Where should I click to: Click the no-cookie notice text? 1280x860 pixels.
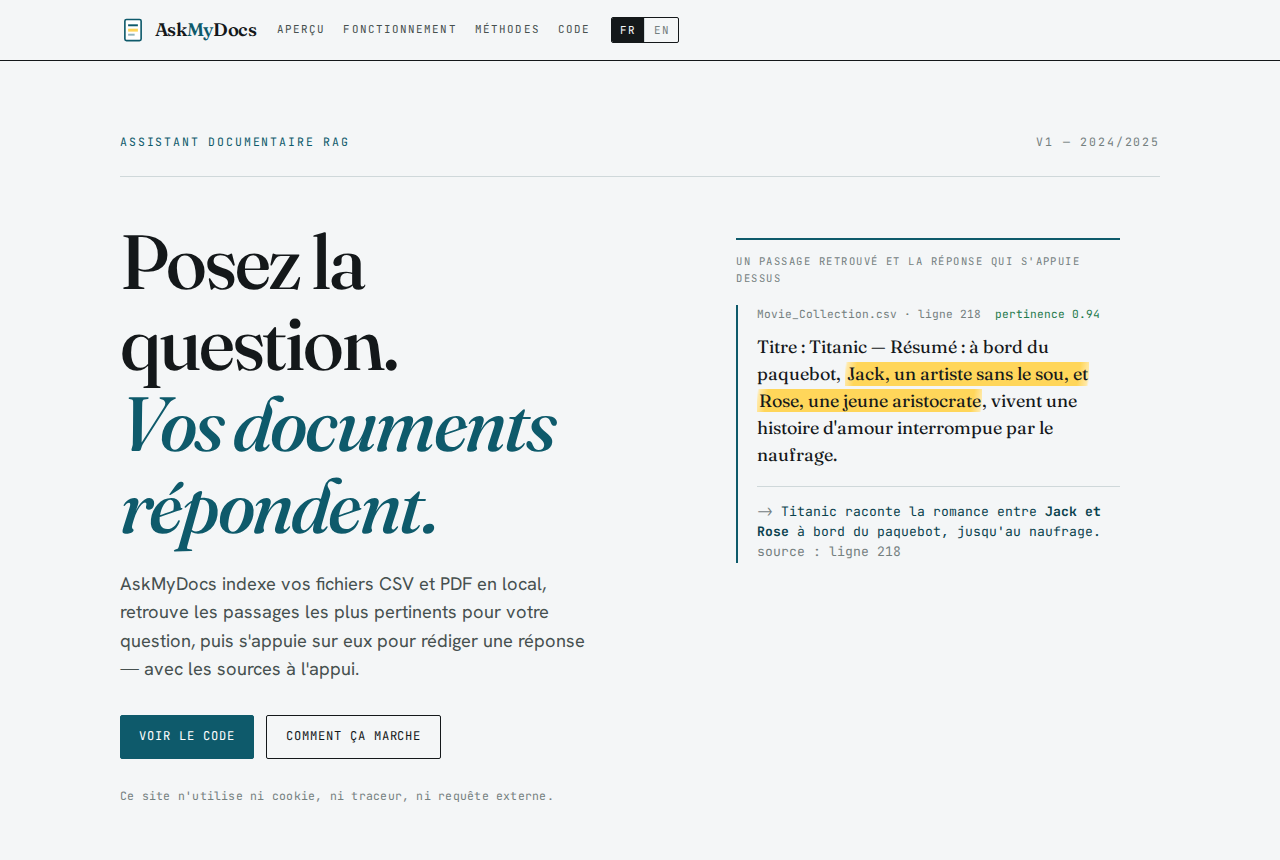point(337,796)
